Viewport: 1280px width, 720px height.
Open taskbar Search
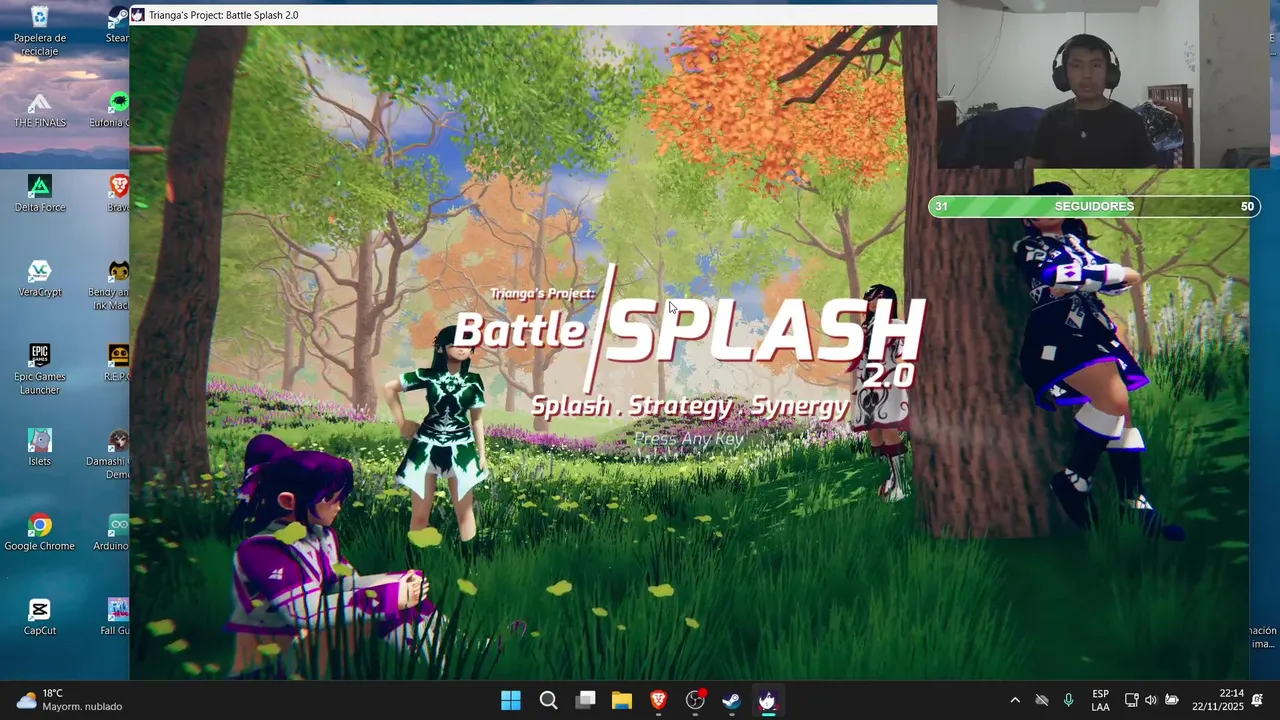tap(548, 700)
